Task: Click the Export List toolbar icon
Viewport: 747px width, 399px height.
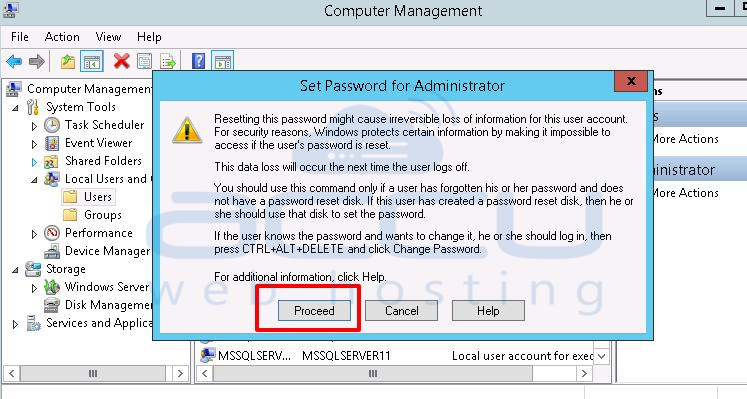Action: point(168,61)
